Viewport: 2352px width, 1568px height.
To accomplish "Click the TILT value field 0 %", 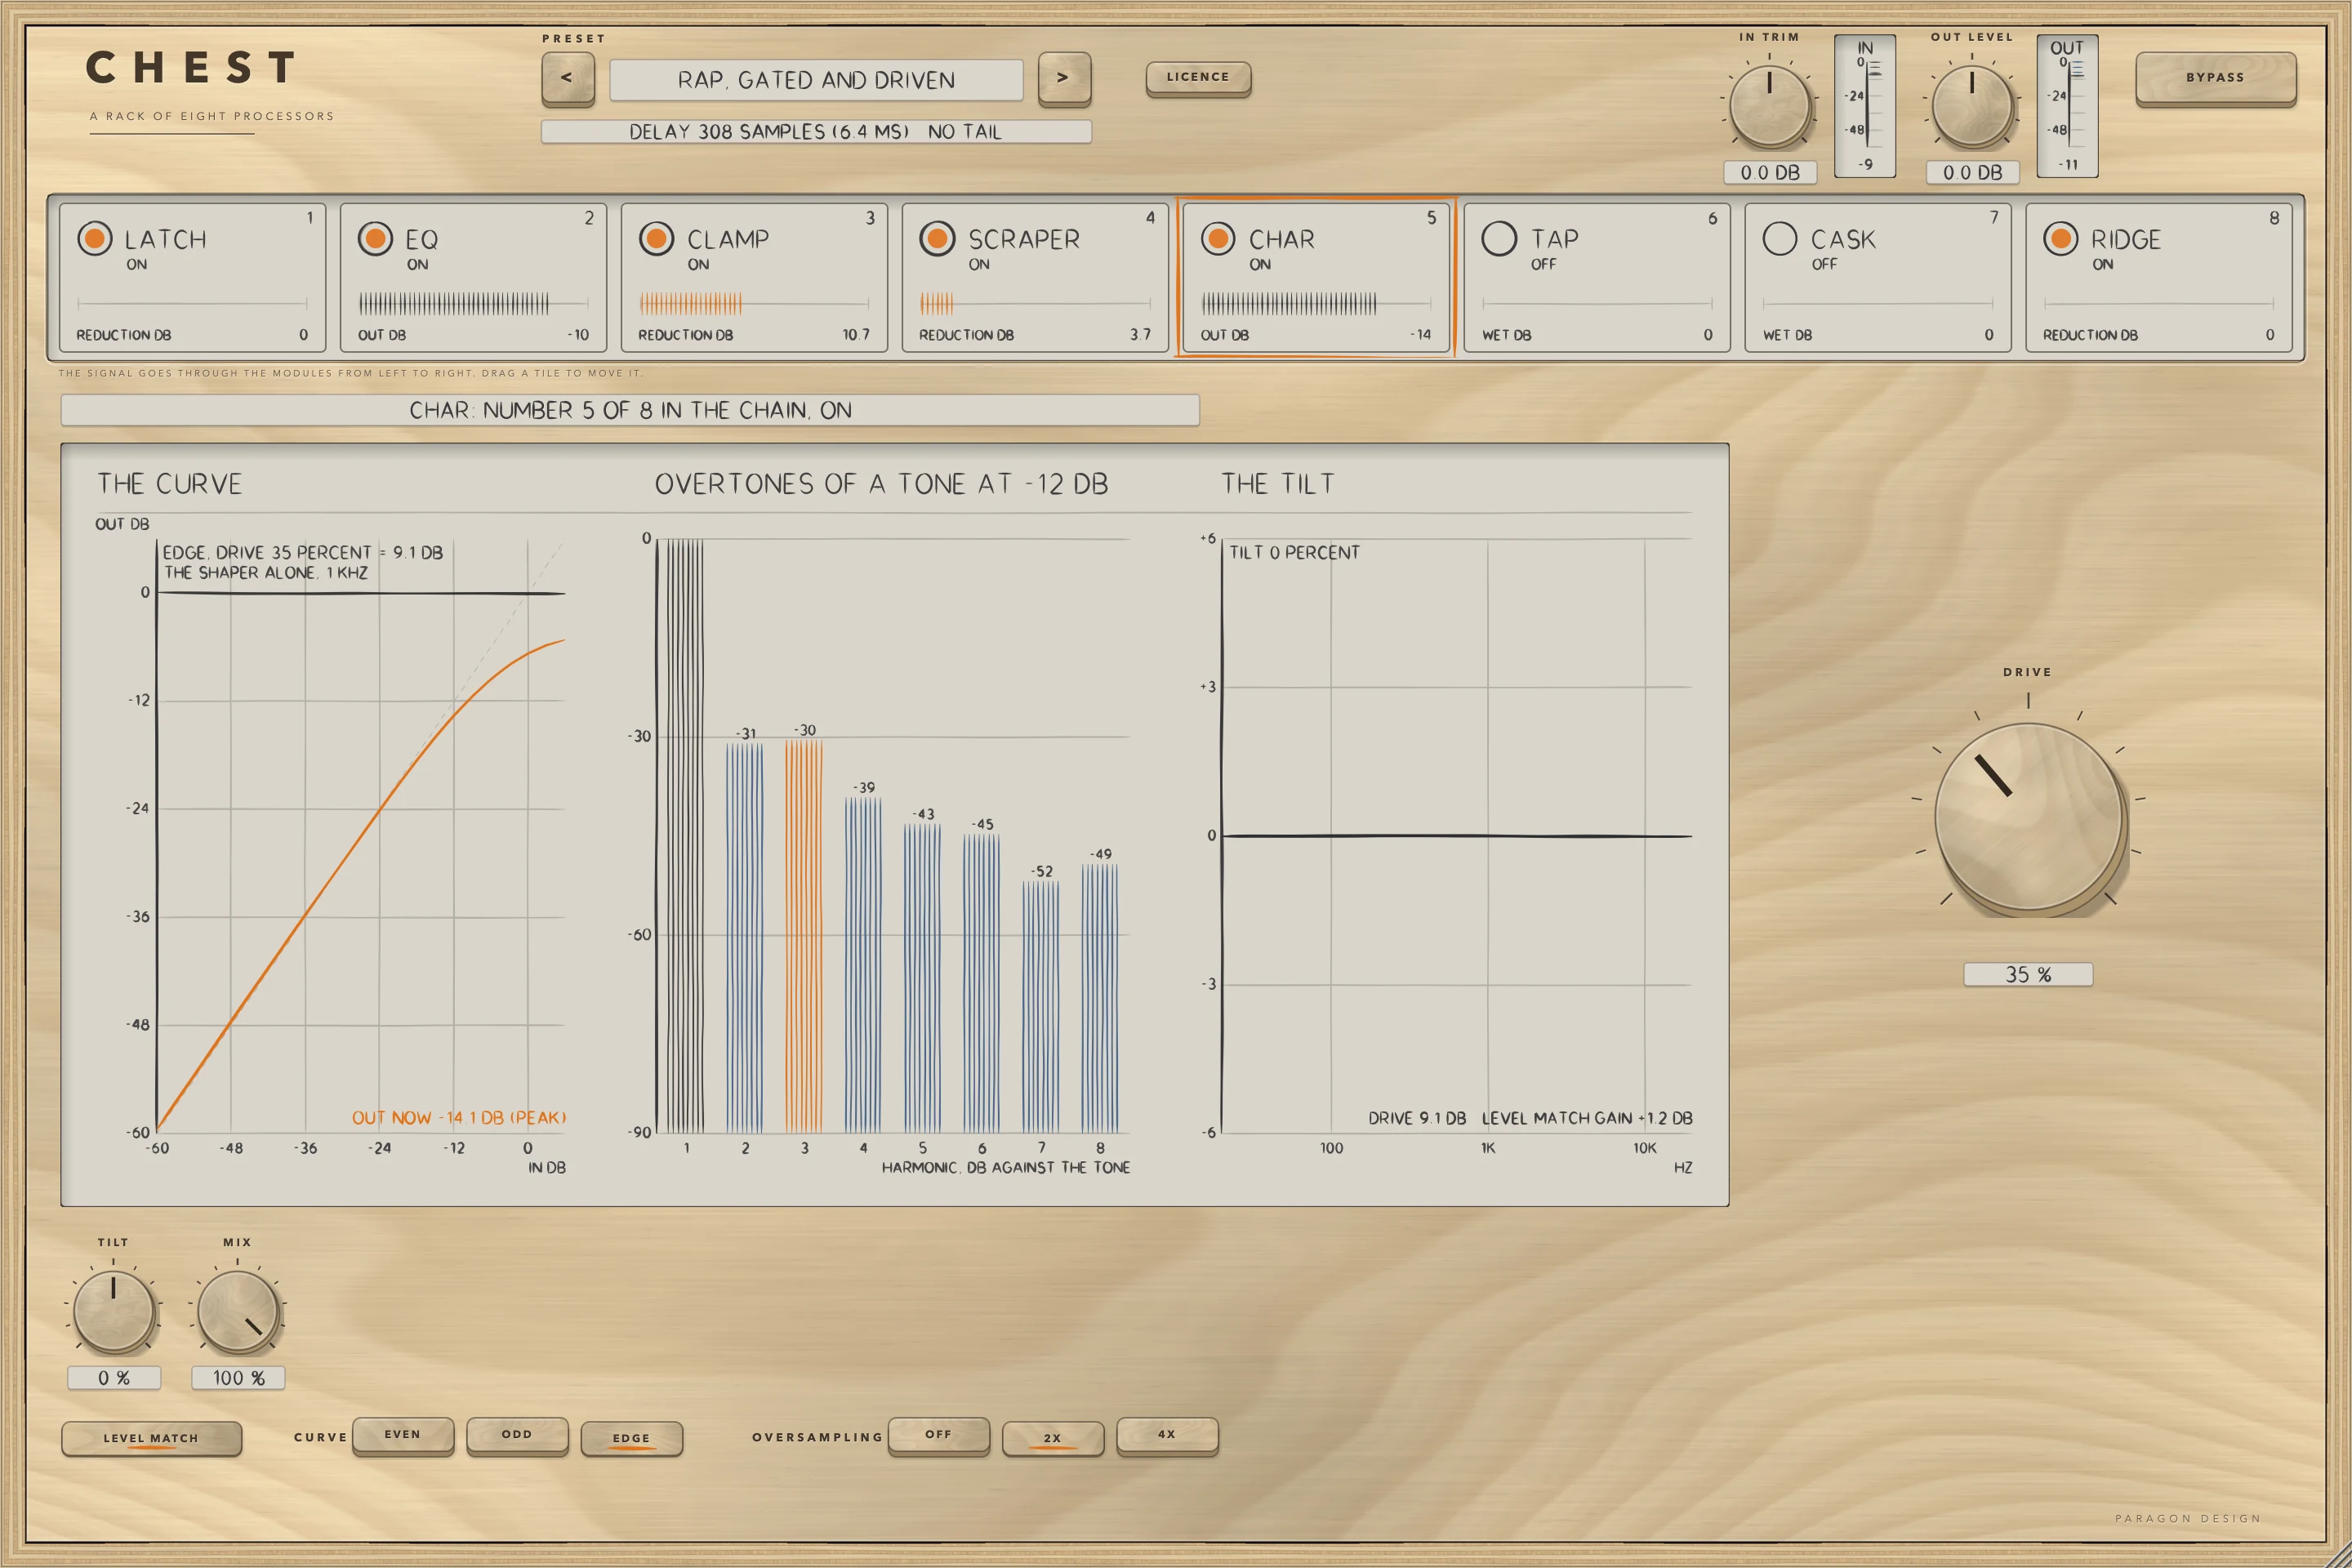I will (114, 1378).
